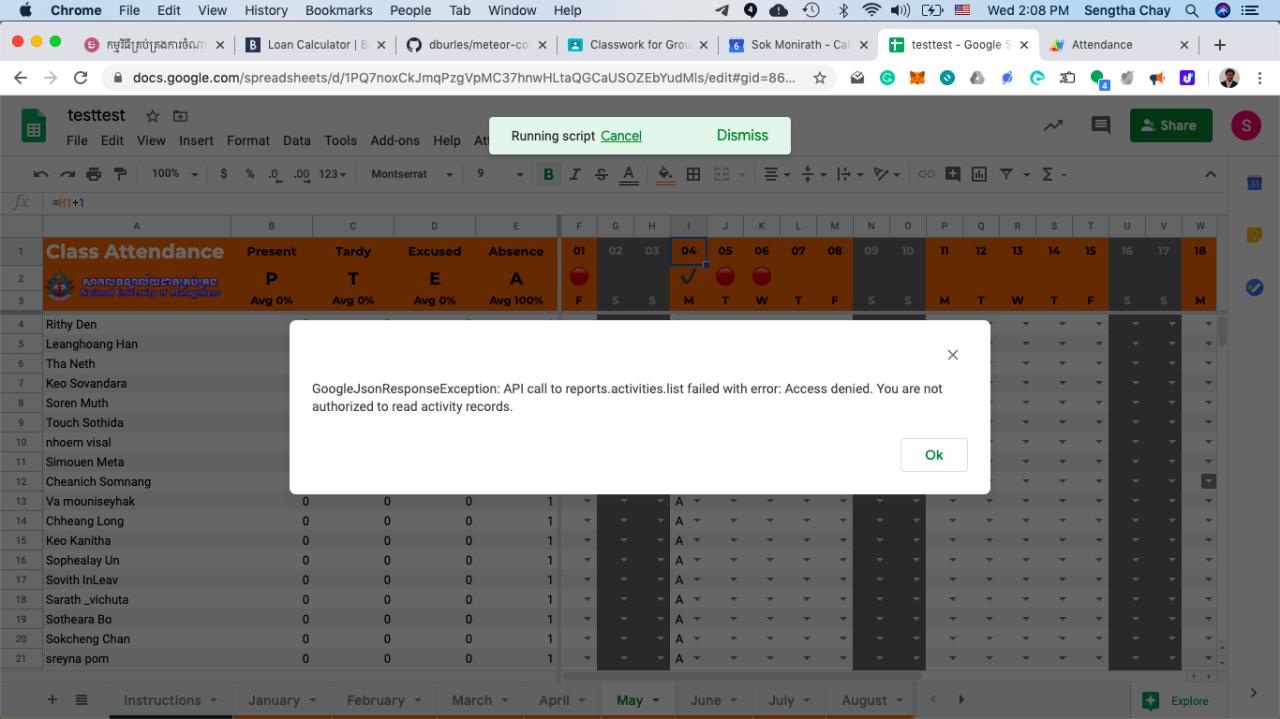Open the activity dashboard trend icon
This screenshot has width=1280, height=719.
(x=1053, y=125)
